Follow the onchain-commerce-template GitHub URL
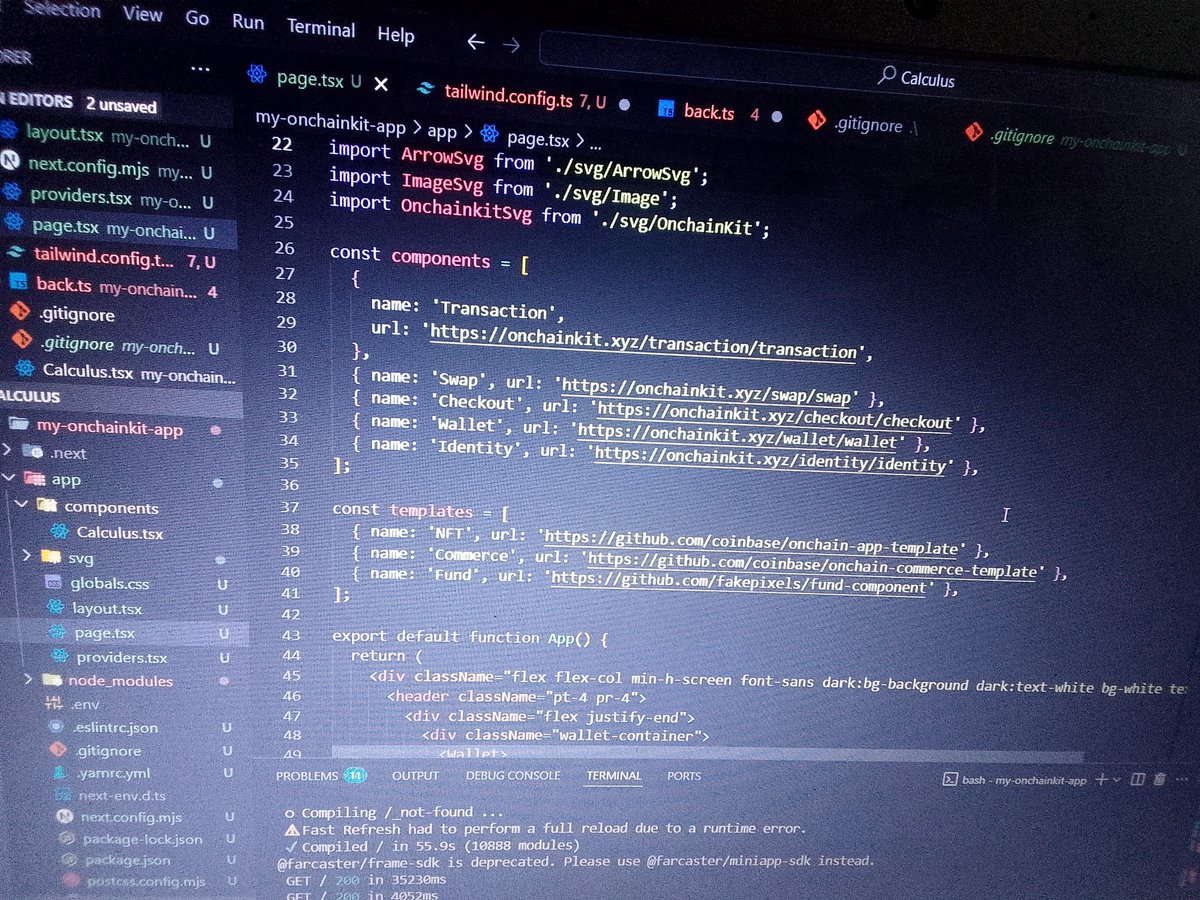 (812, 564)
